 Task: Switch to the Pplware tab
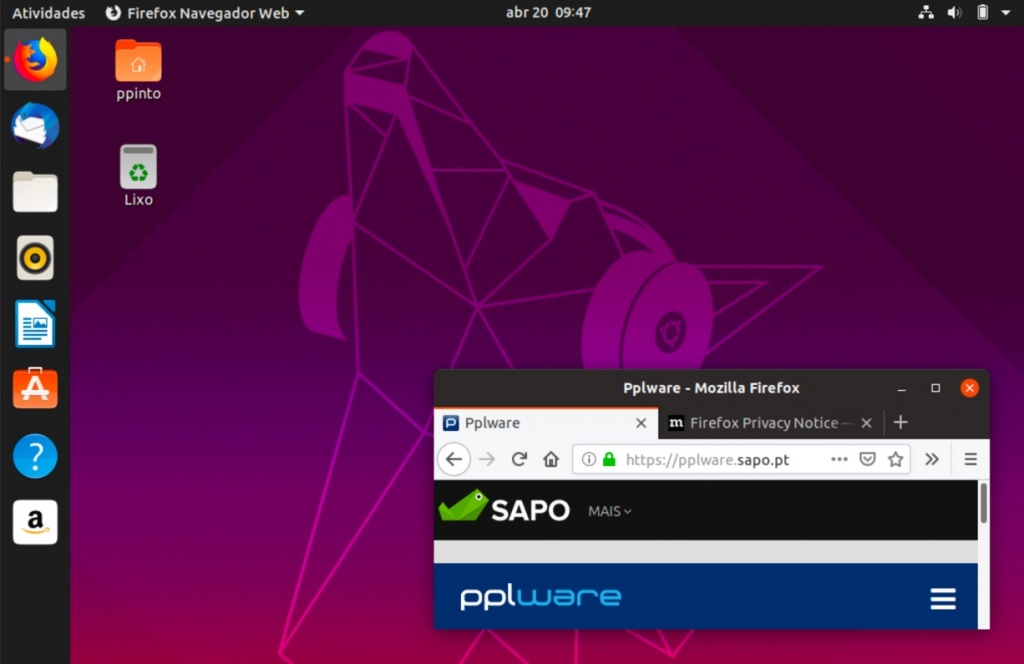coord(546,423)
